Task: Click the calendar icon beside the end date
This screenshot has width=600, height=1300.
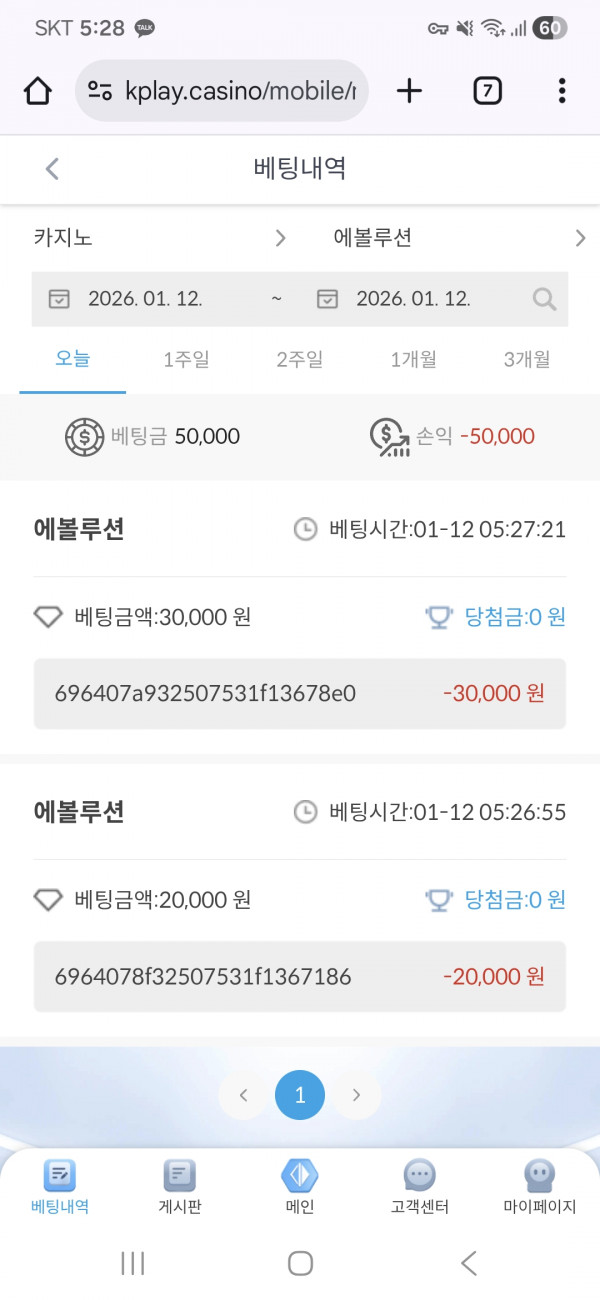Action: point(328,298)
